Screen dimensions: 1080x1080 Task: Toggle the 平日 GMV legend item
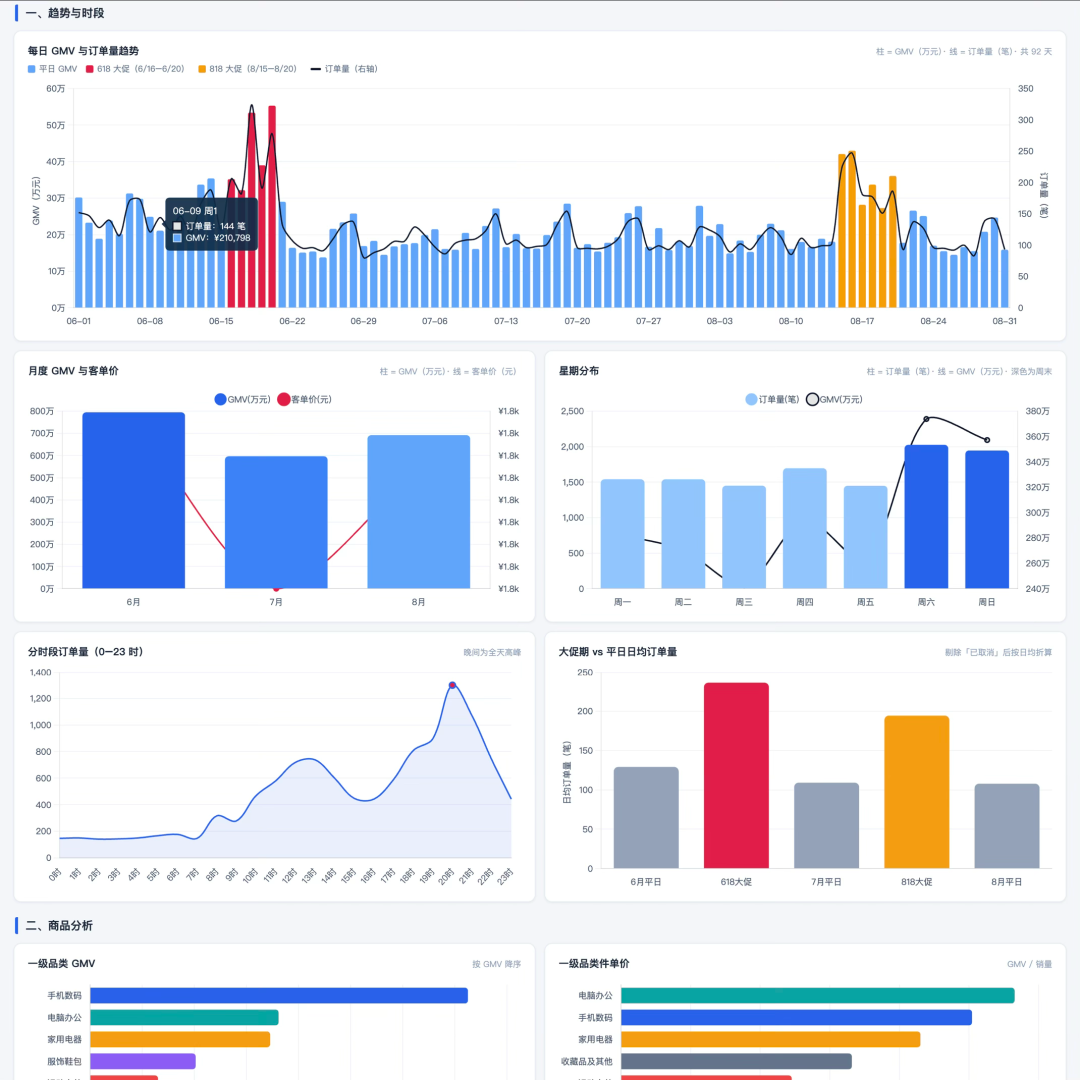tap(52, 69)
